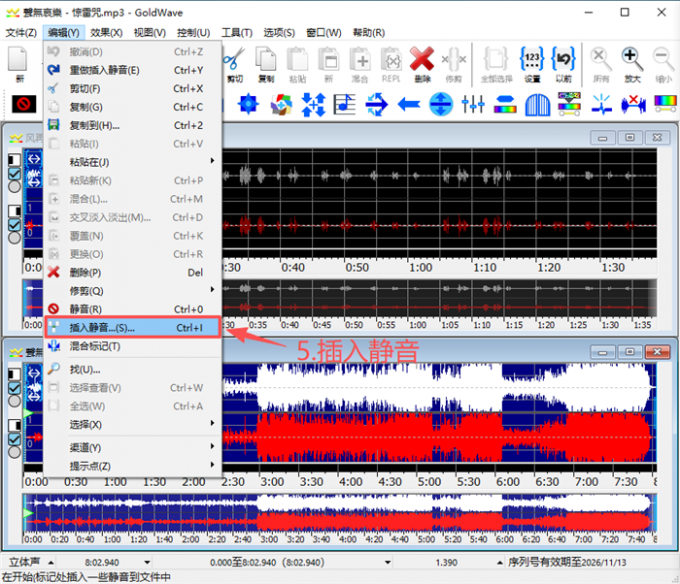Click the 1:00 mark on top window time ruler
The width and height of the screenshot is (680, 584).
(x=420, y=268)
